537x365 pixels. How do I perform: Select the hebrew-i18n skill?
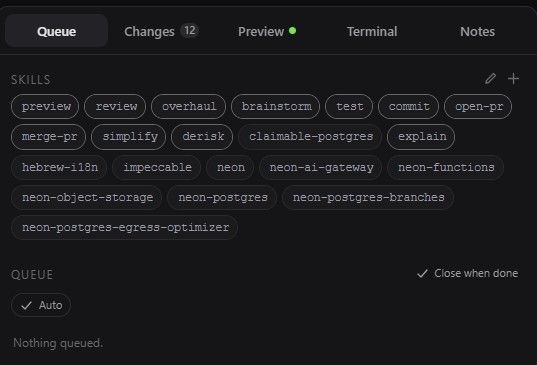59,167
